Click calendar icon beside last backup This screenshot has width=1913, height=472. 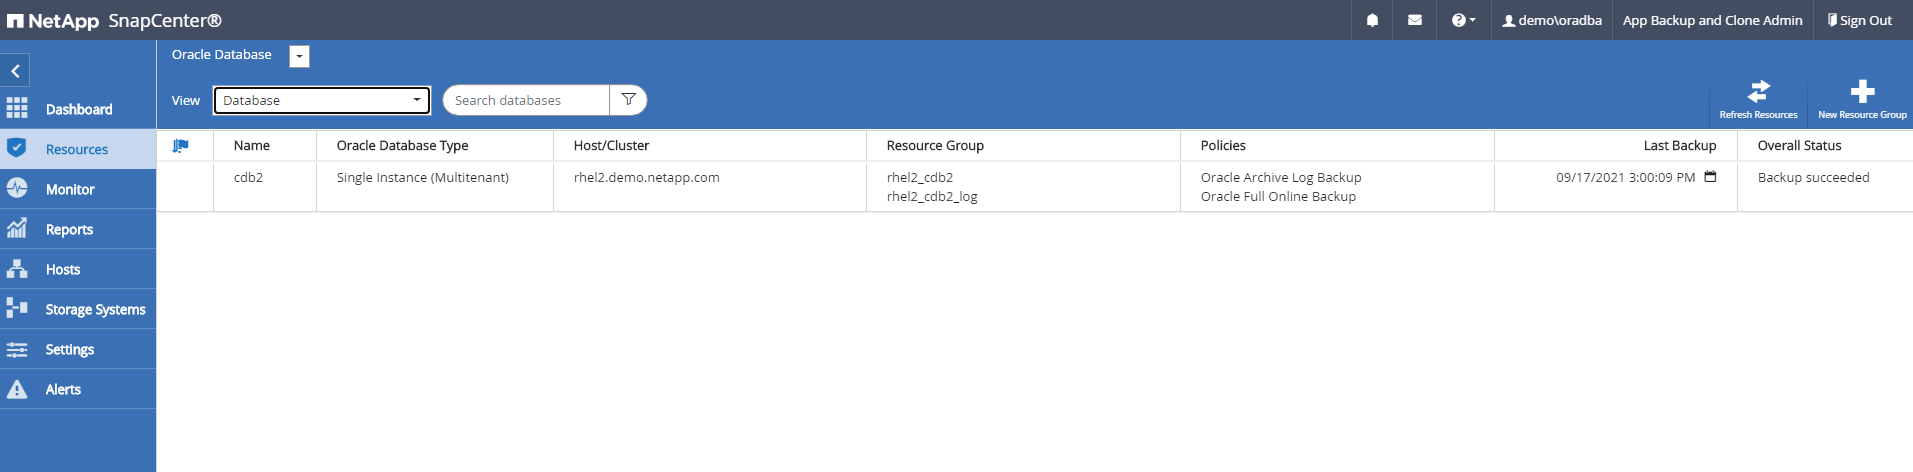click(x=1710, y=177)
